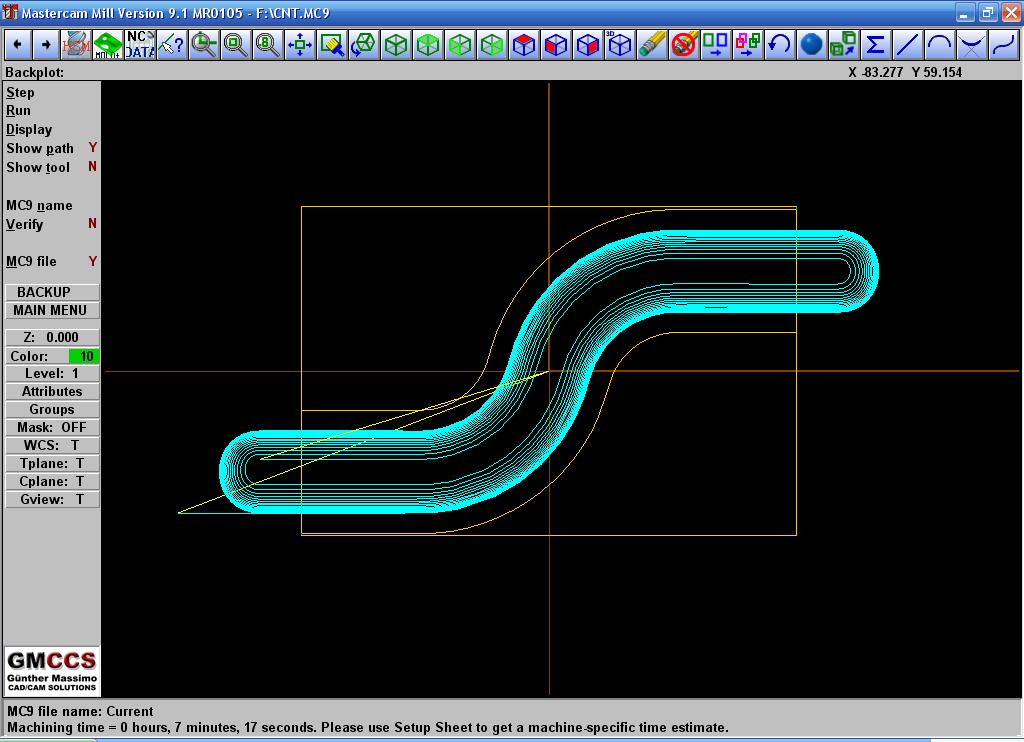This screenshot has width=1024, height=742.
Task: Select the zoom window magnifier icon
Action: tap(236, 44)
